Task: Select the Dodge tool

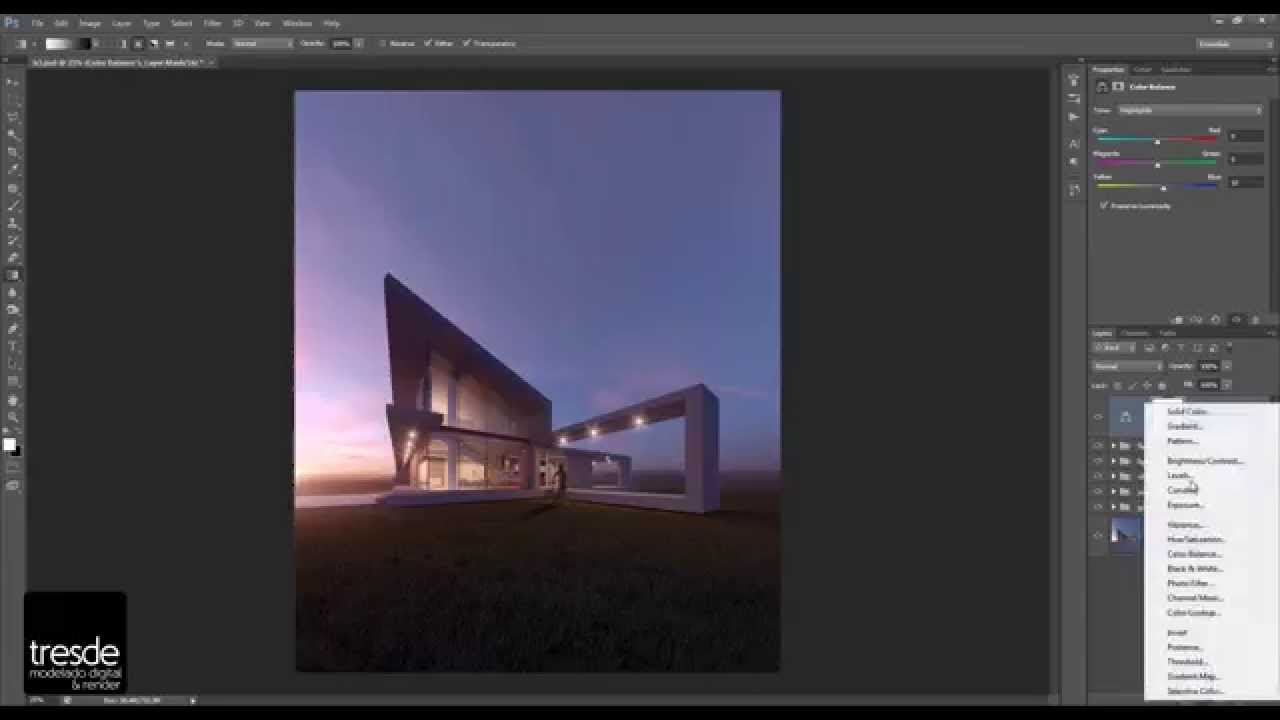Action: [13, 311]
